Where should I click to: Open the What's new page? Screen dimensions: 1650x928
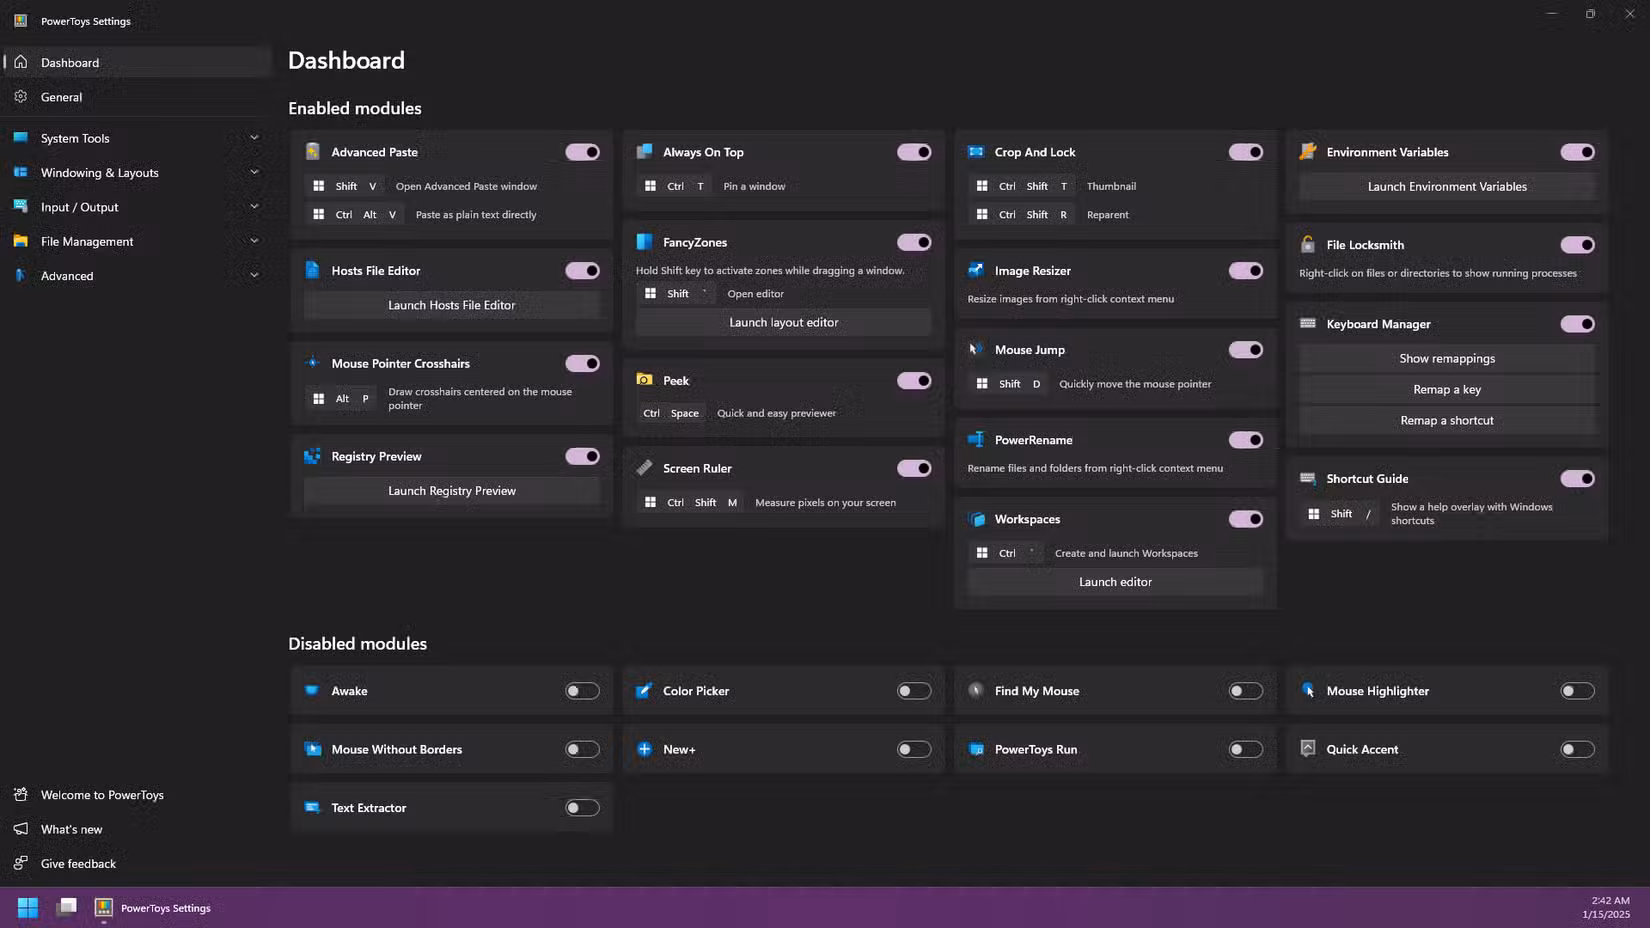(71, 829)
